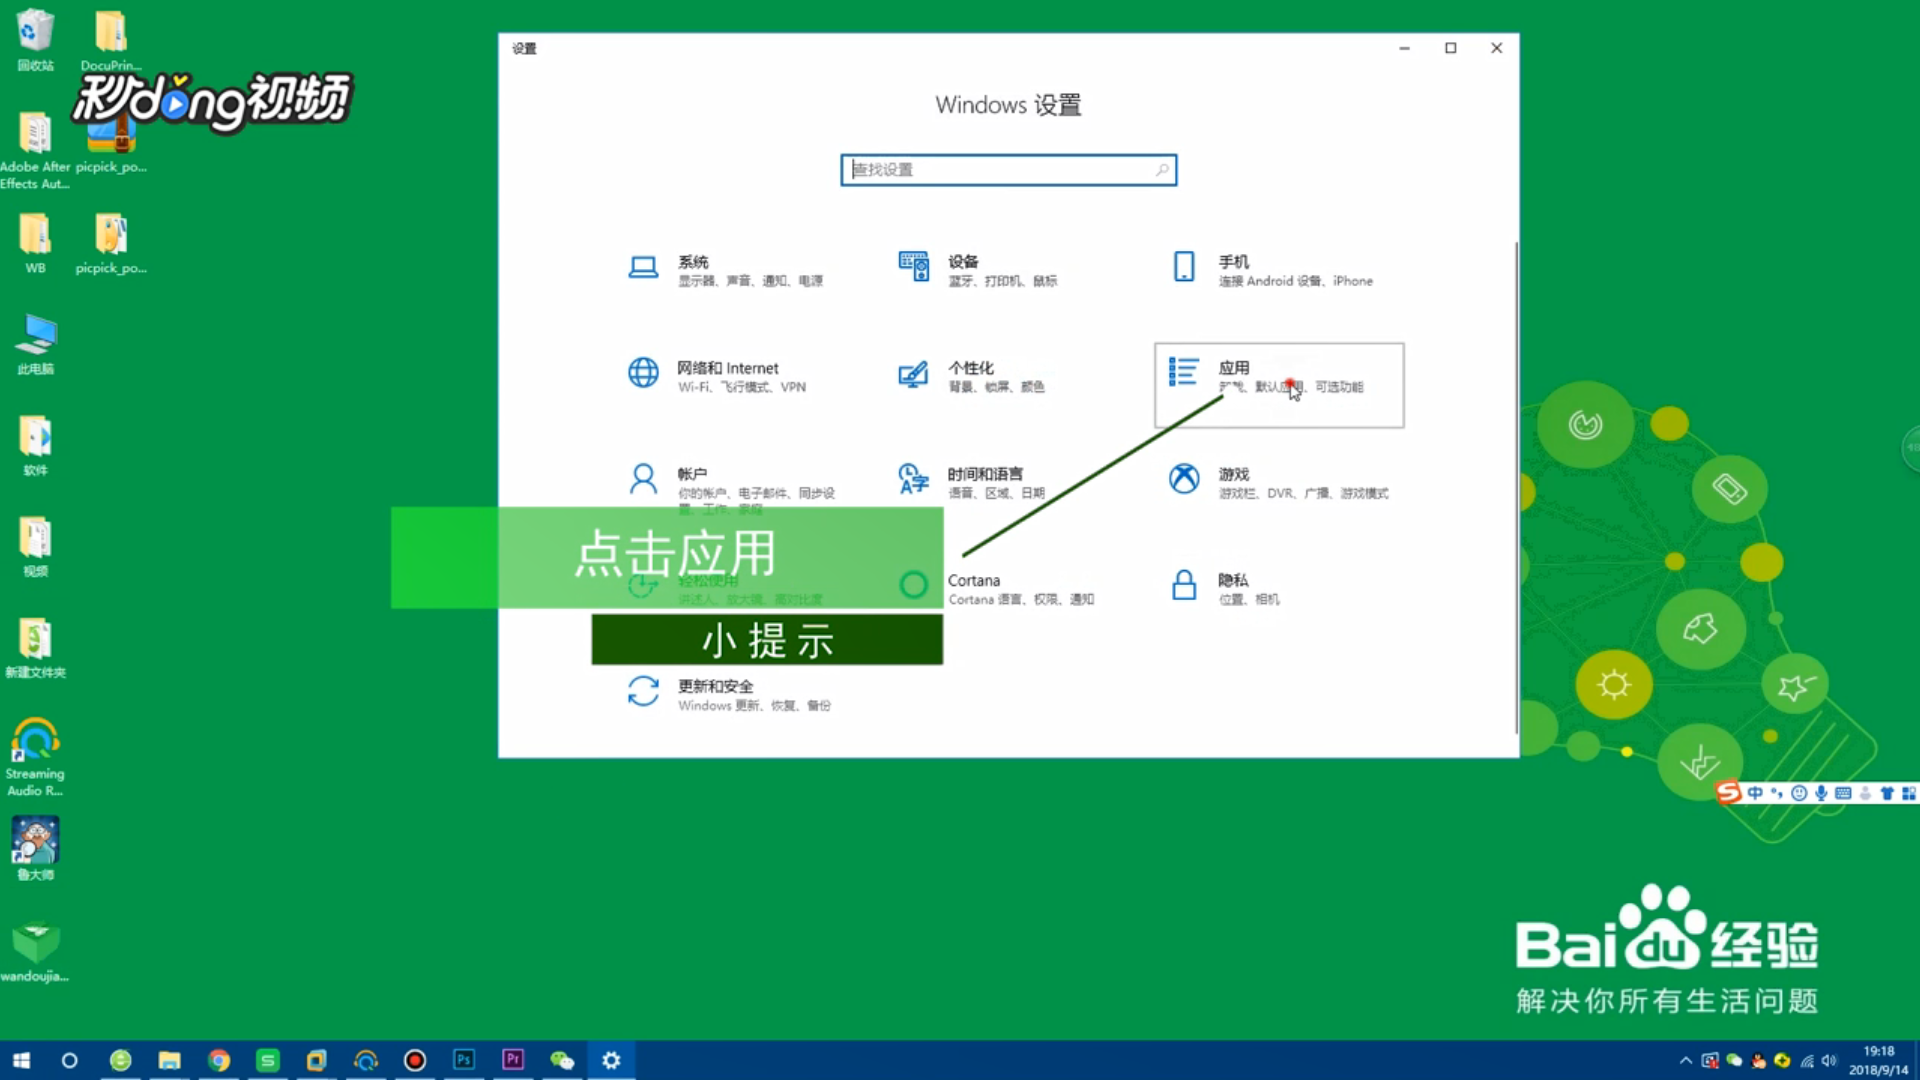Click the search magnifier in settings box

[1162, 170]
